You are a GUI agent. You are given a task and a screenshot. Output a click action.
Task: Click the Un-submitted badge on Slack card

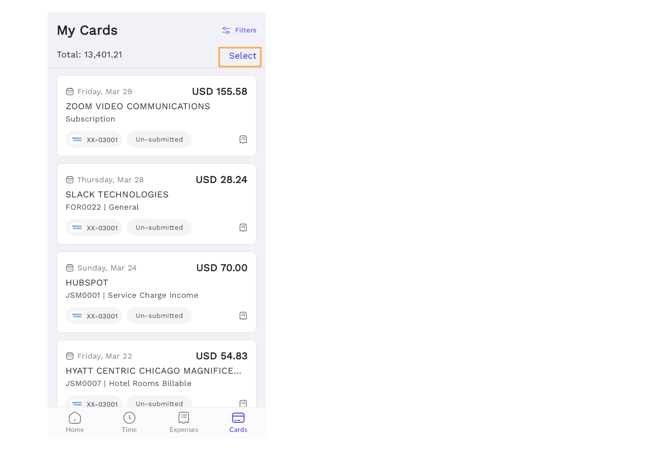(159, 228)
